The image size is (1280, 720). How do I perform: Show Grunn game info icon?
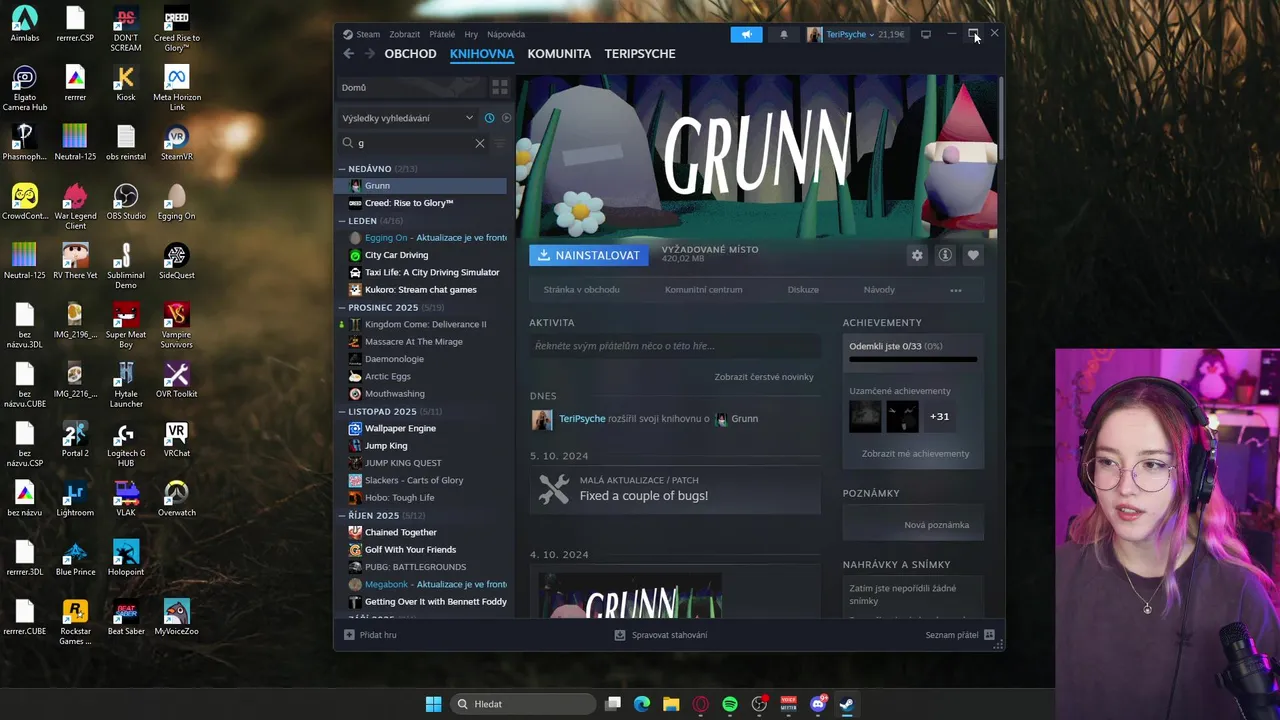[x=945, y=255]
